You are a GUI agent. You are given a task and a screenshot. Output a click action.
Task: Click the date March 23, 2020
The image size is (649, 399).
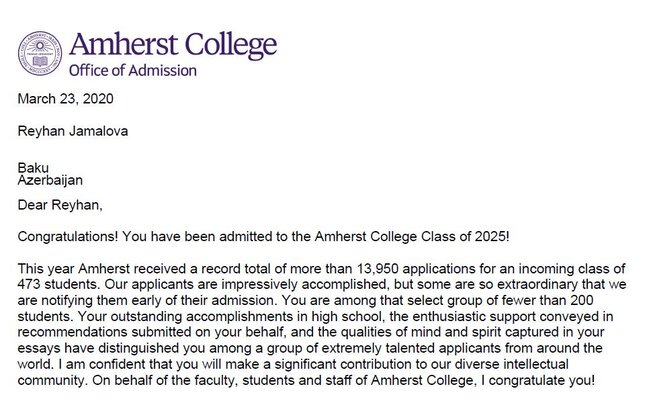click(65, 99)
